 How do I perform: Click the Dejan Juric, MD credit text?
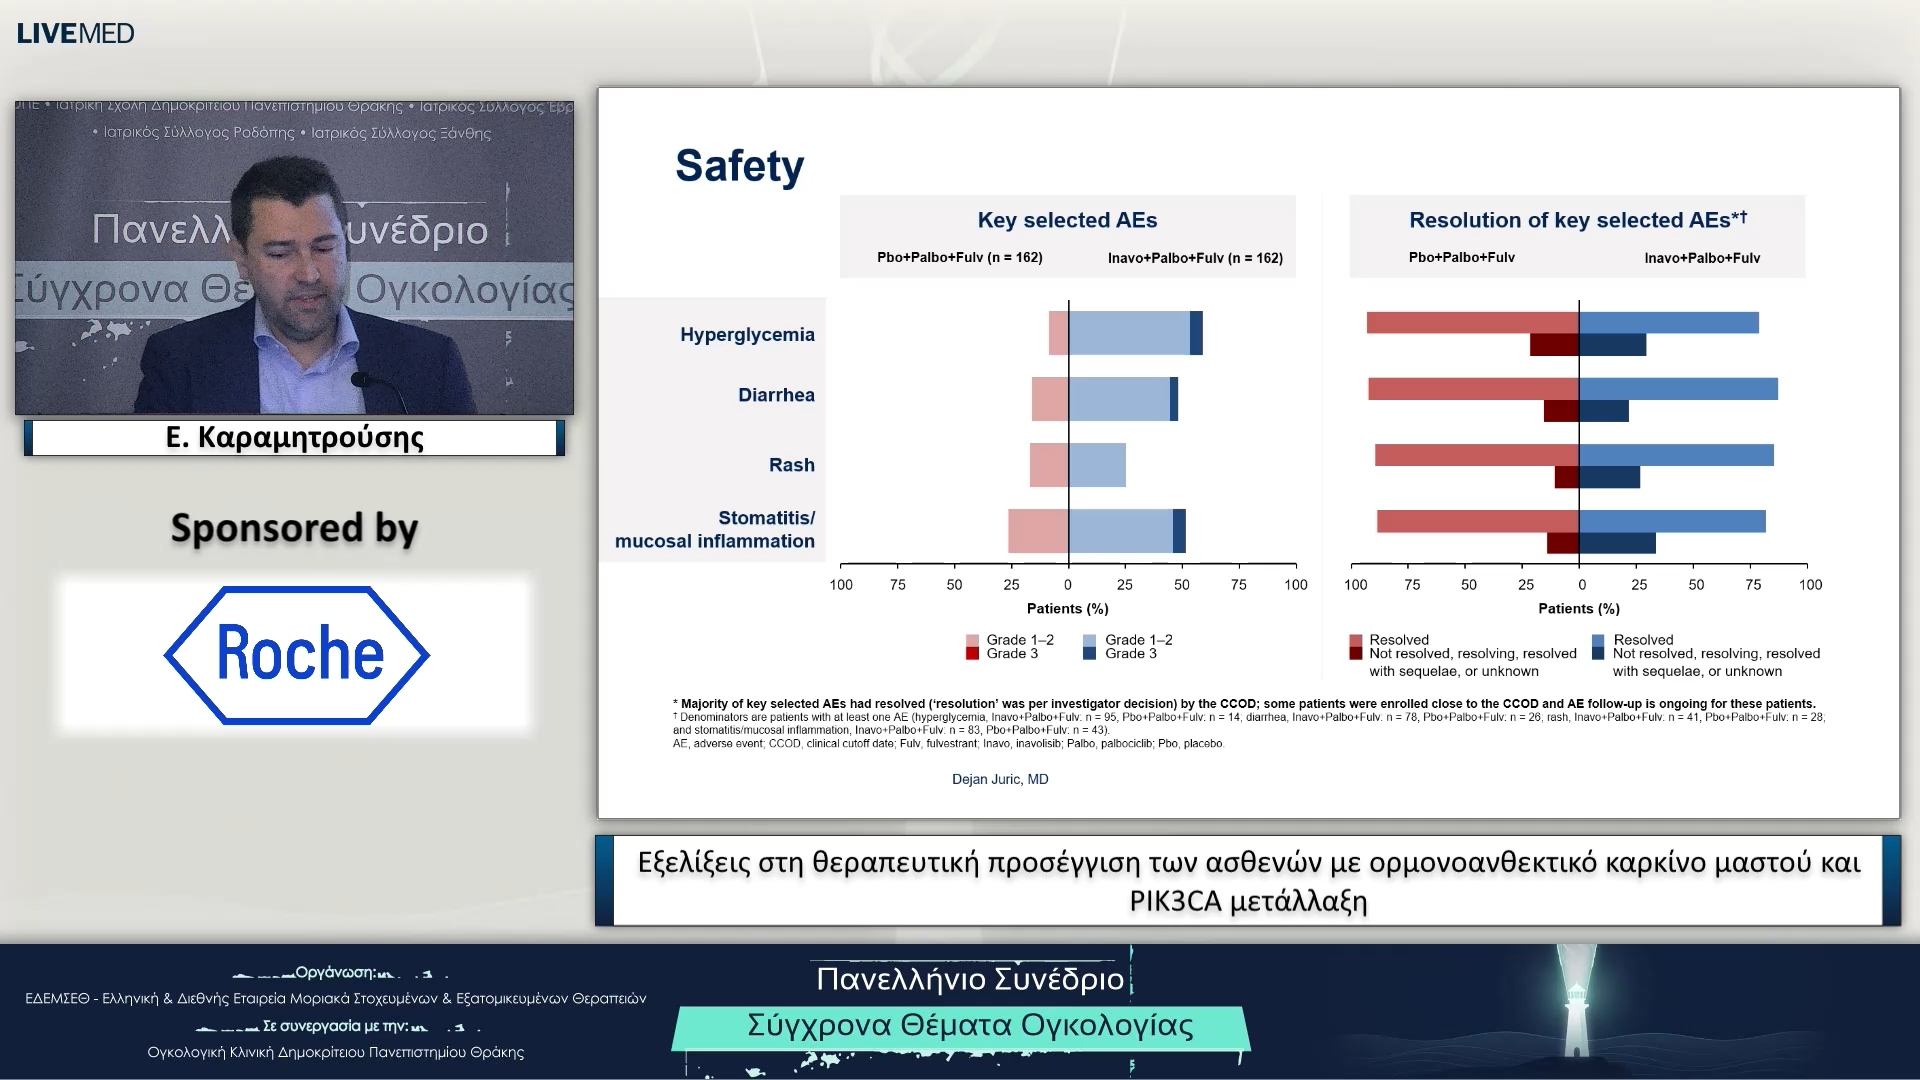pos(999,779)
